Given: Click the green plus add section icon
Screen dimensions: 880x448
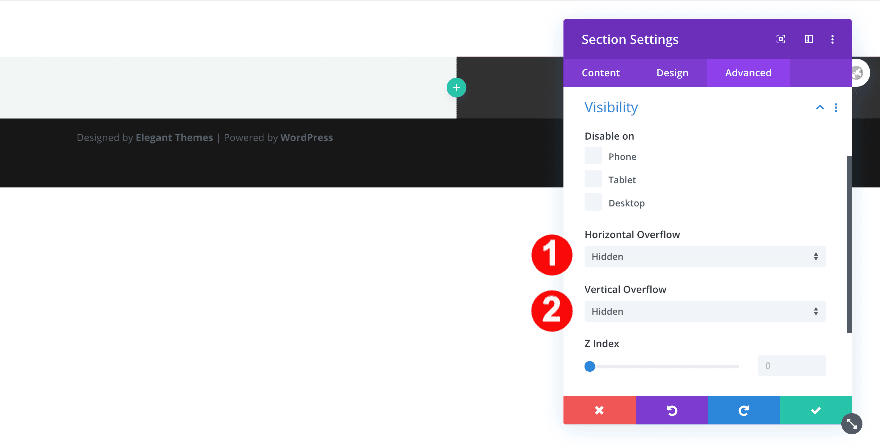Looking at the screenshot, I should point(456,88).
